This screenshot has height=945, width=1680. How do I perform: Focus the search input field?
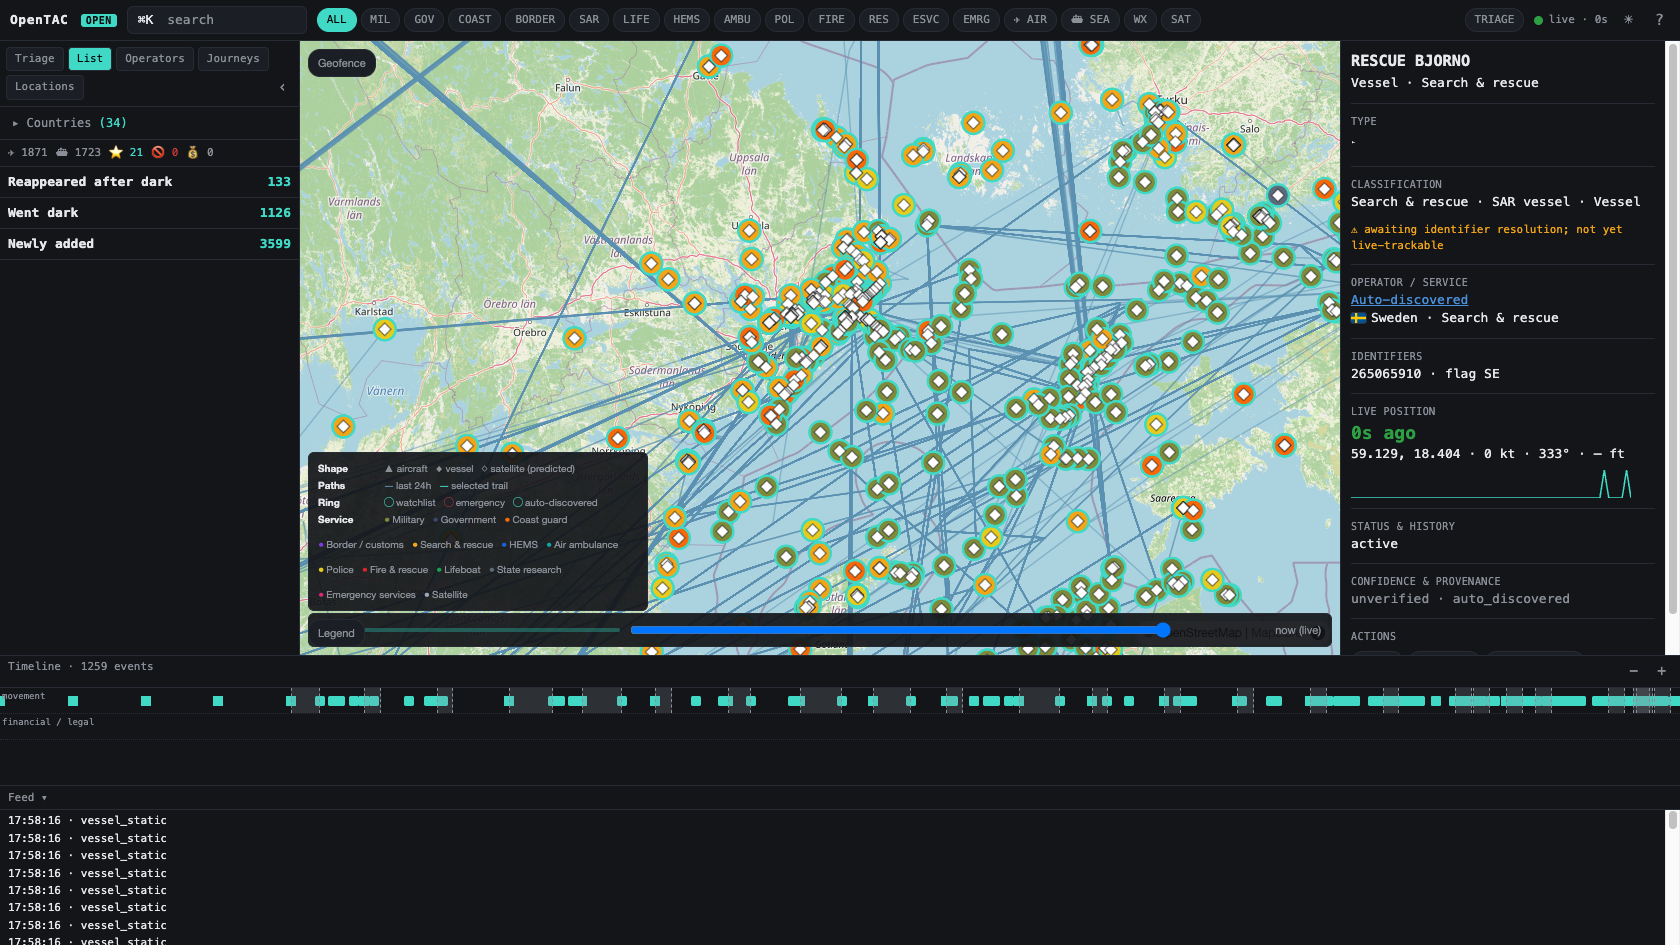pyautogui.click(x=217, y=20)
